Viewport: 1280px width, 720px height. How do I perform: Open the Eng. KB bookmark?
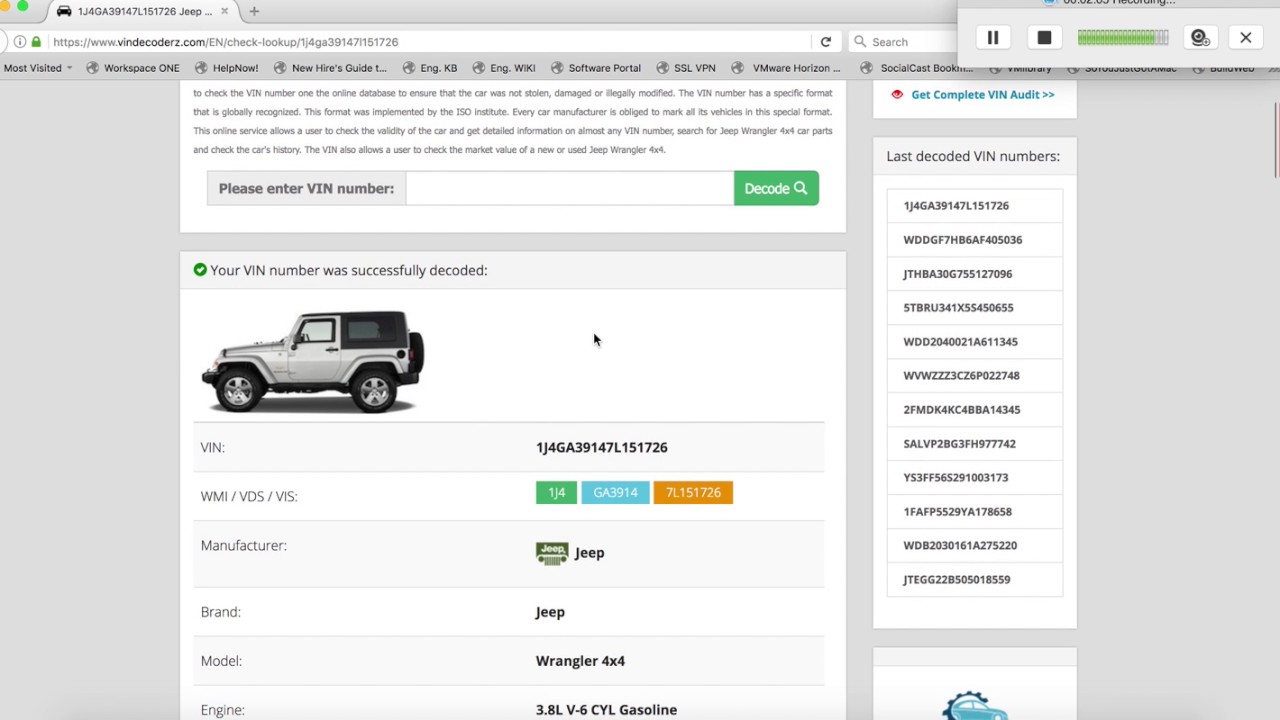coord(430,68)
